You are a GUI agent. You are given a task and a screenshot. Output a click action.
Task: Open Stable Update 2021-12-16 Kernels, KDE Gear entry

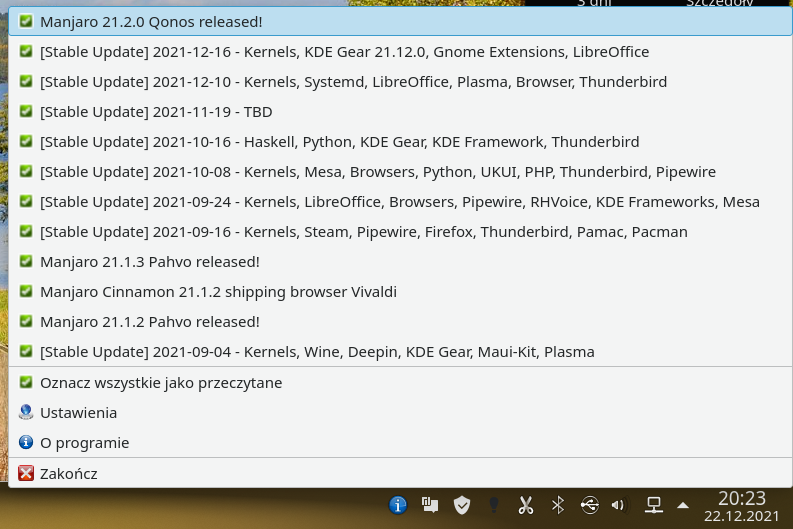coord(401,52)
